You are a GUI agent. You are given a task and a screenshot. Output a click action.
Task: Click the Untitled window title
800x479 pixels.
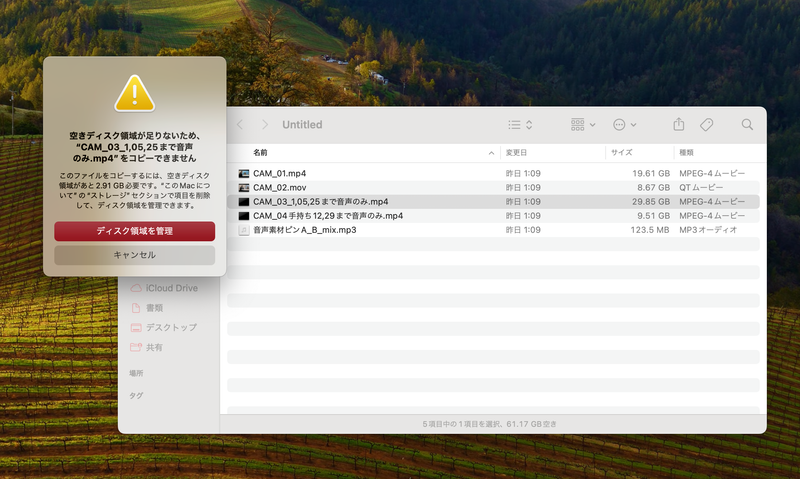[x=302, y=124]
